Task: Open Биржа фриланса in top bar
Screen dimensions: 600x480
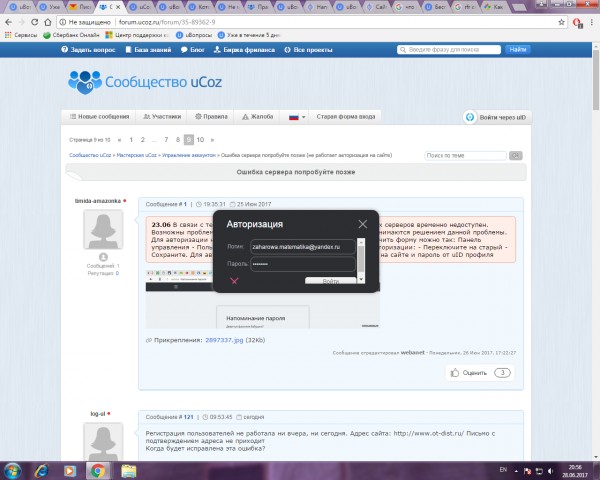Action: (x=244, y=50)
